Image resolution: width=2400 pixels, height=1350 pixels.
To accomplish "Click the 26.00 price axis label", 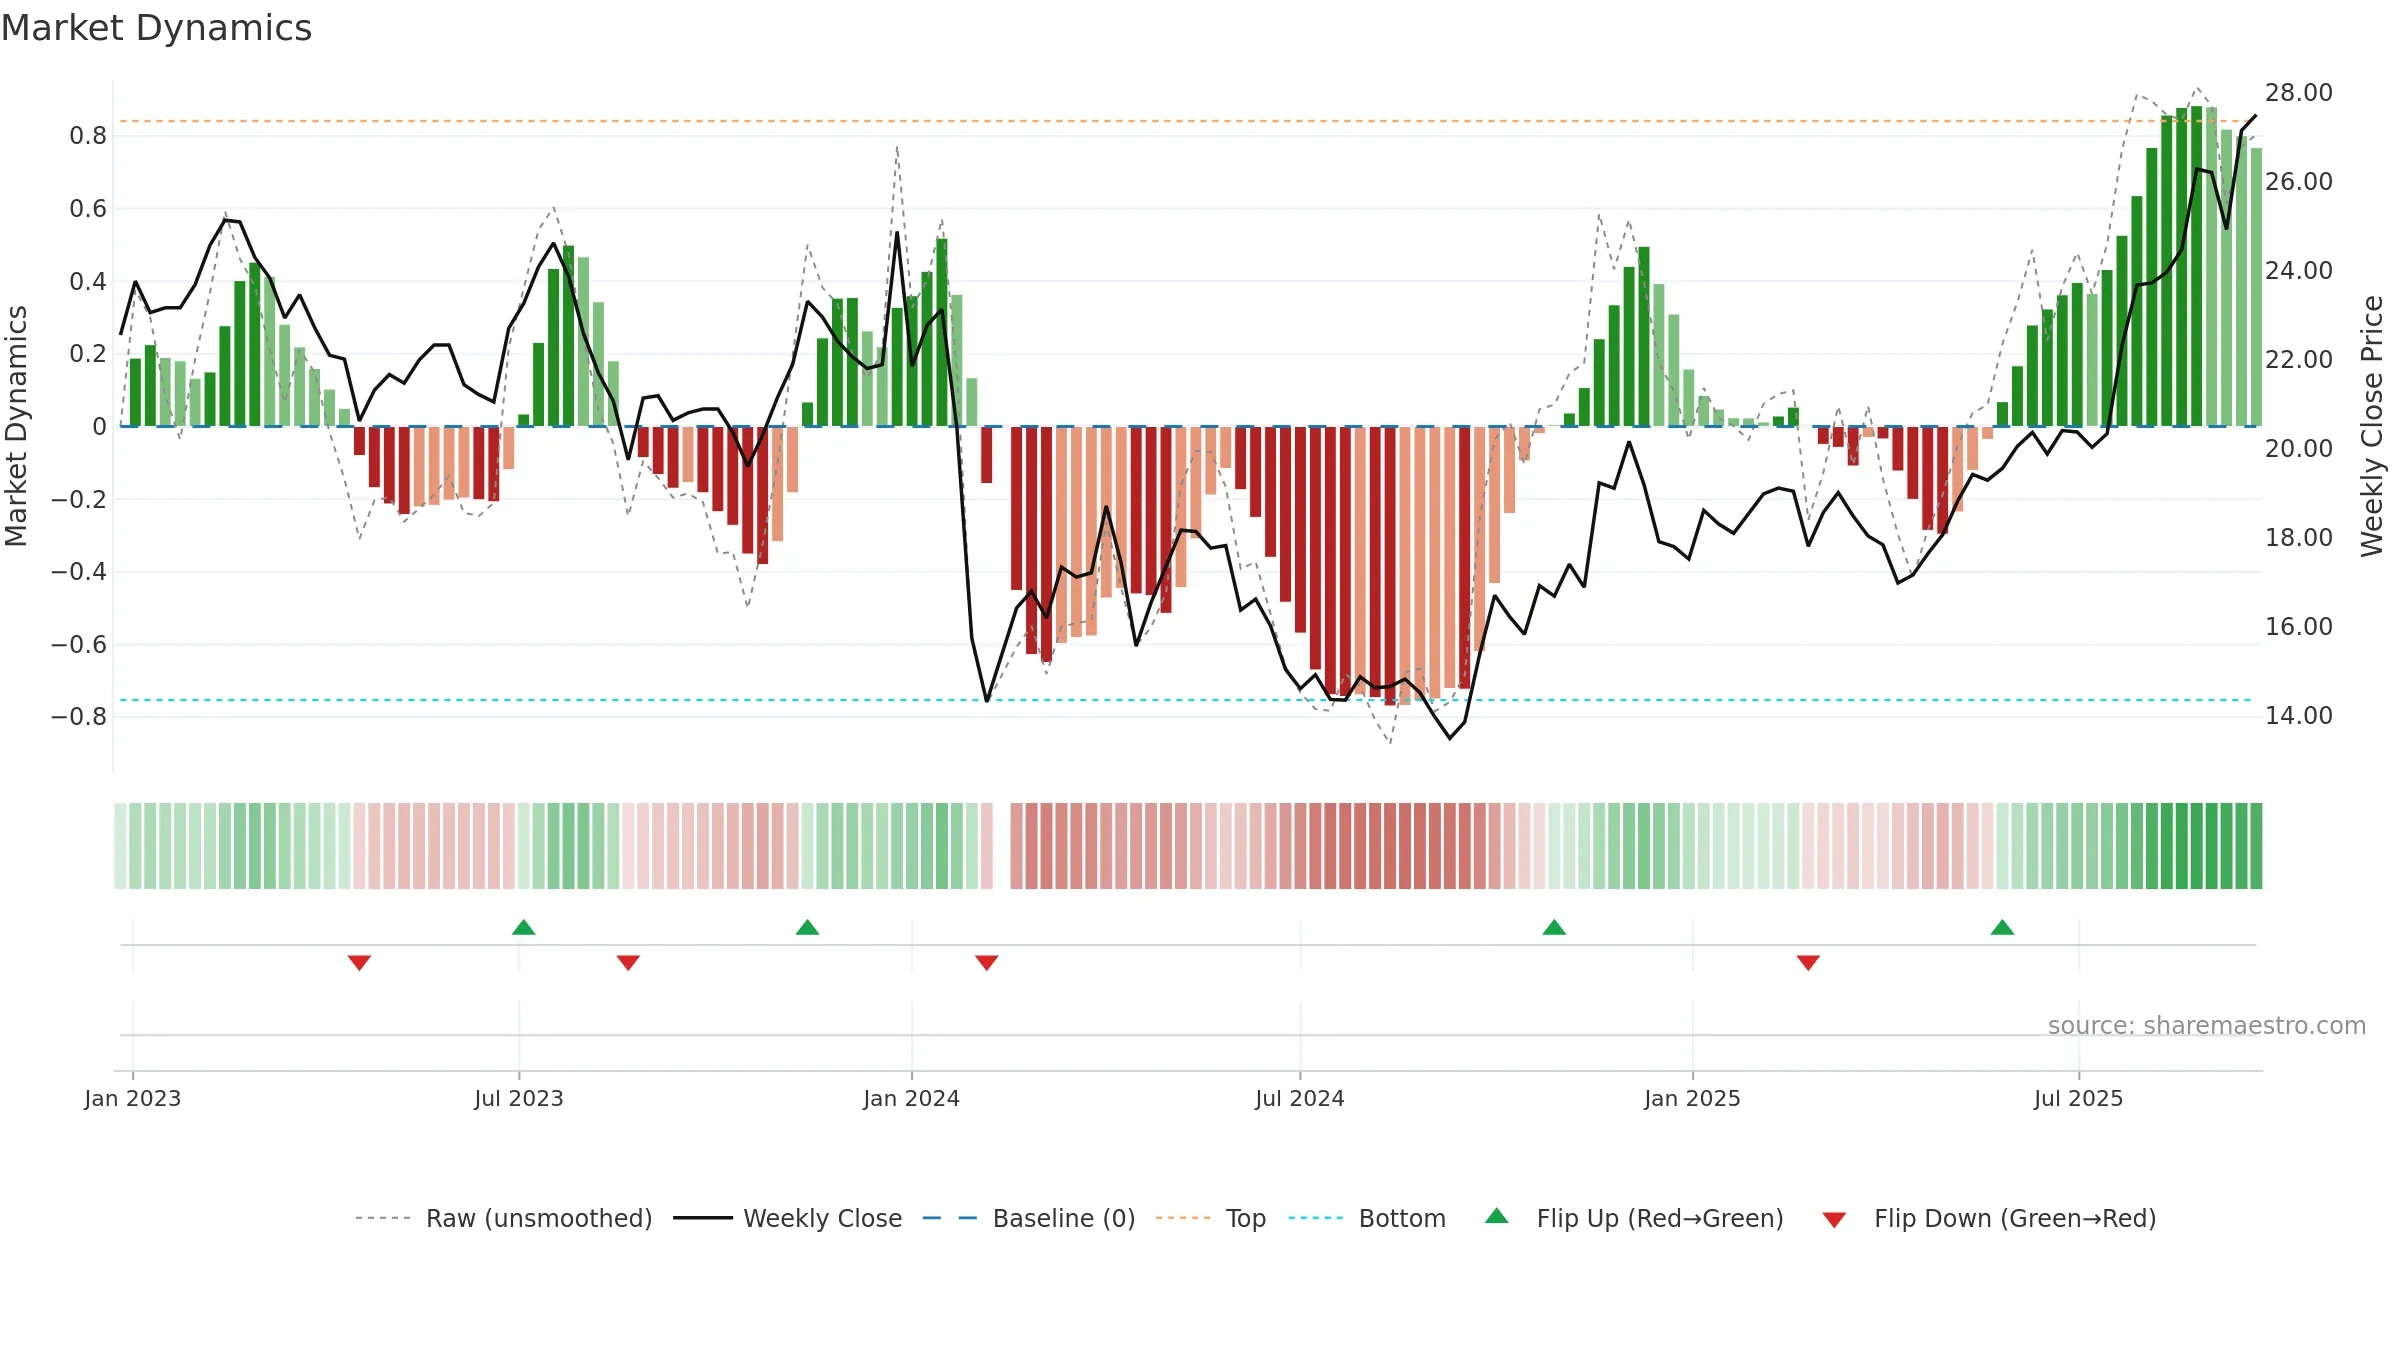I will coord(2299,182).
